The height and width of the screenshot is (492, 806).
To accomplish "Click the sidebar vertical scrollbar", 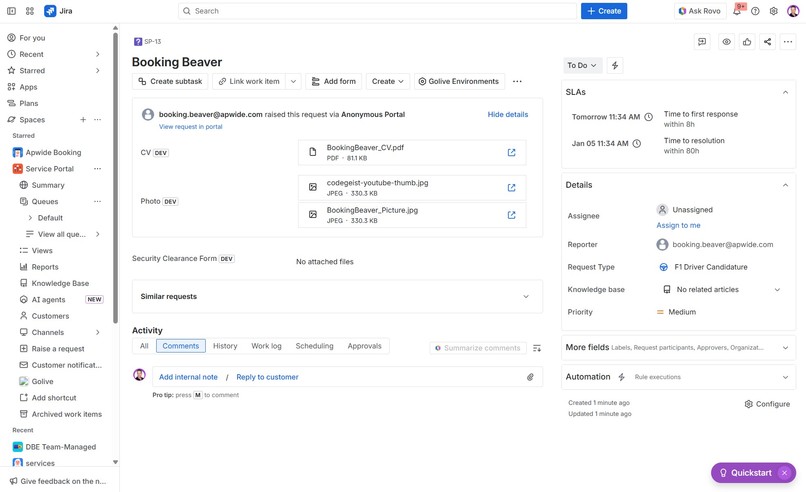I will tap(115, 177).
